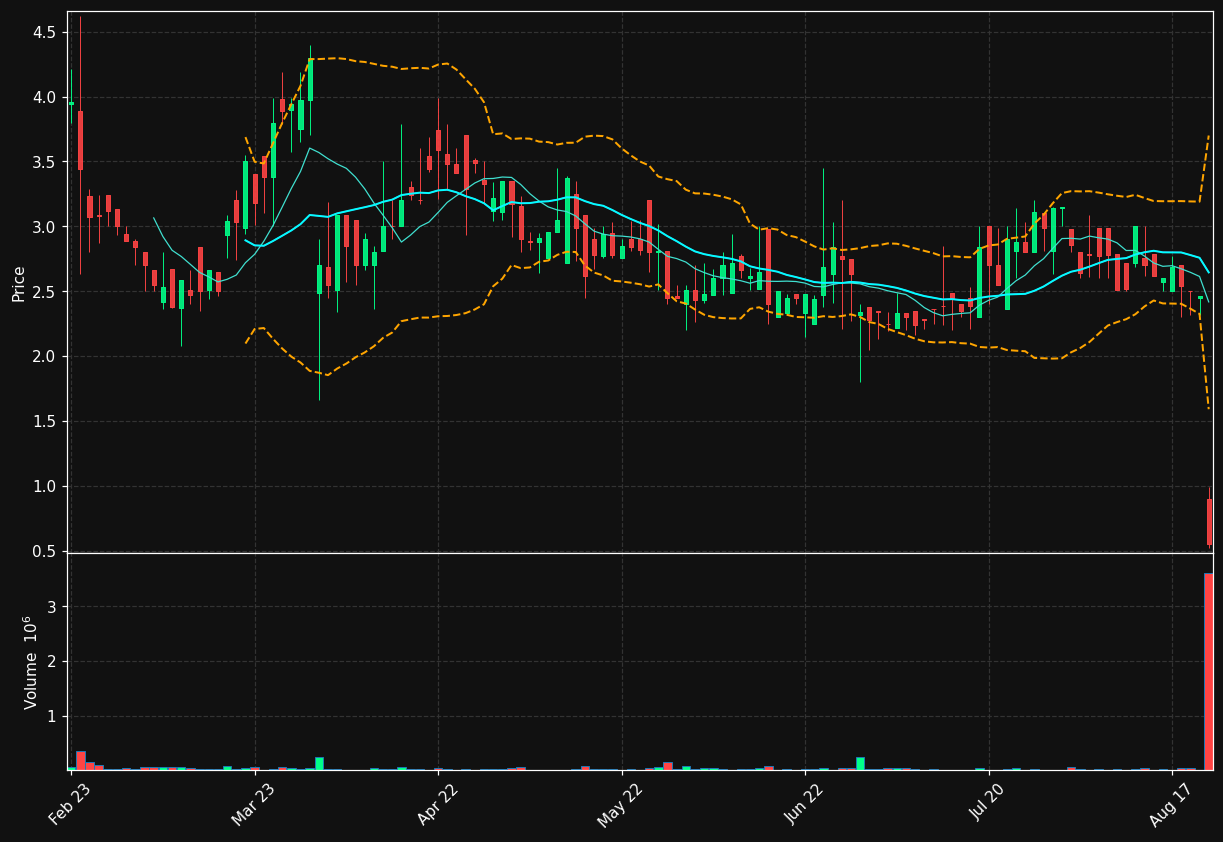
Task: Click the 2.0 price axis value
Action: point(44,357)
